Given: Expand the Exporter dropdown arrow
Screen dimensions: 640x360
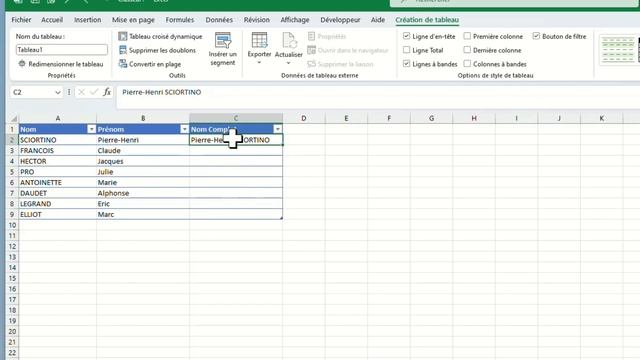Looking at the screenshot, I should coord(259,62).
